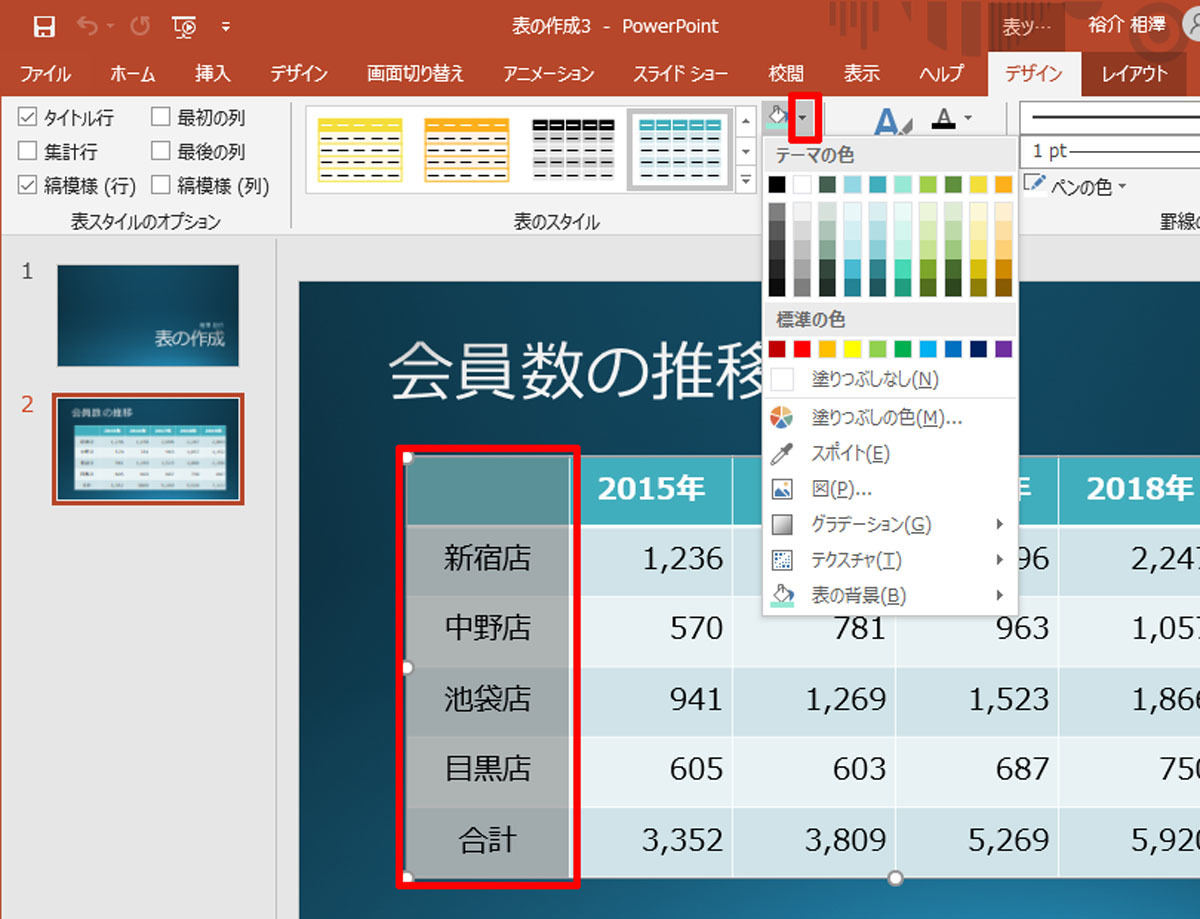Switch to the レイアウト tab

pos(1135,74)
